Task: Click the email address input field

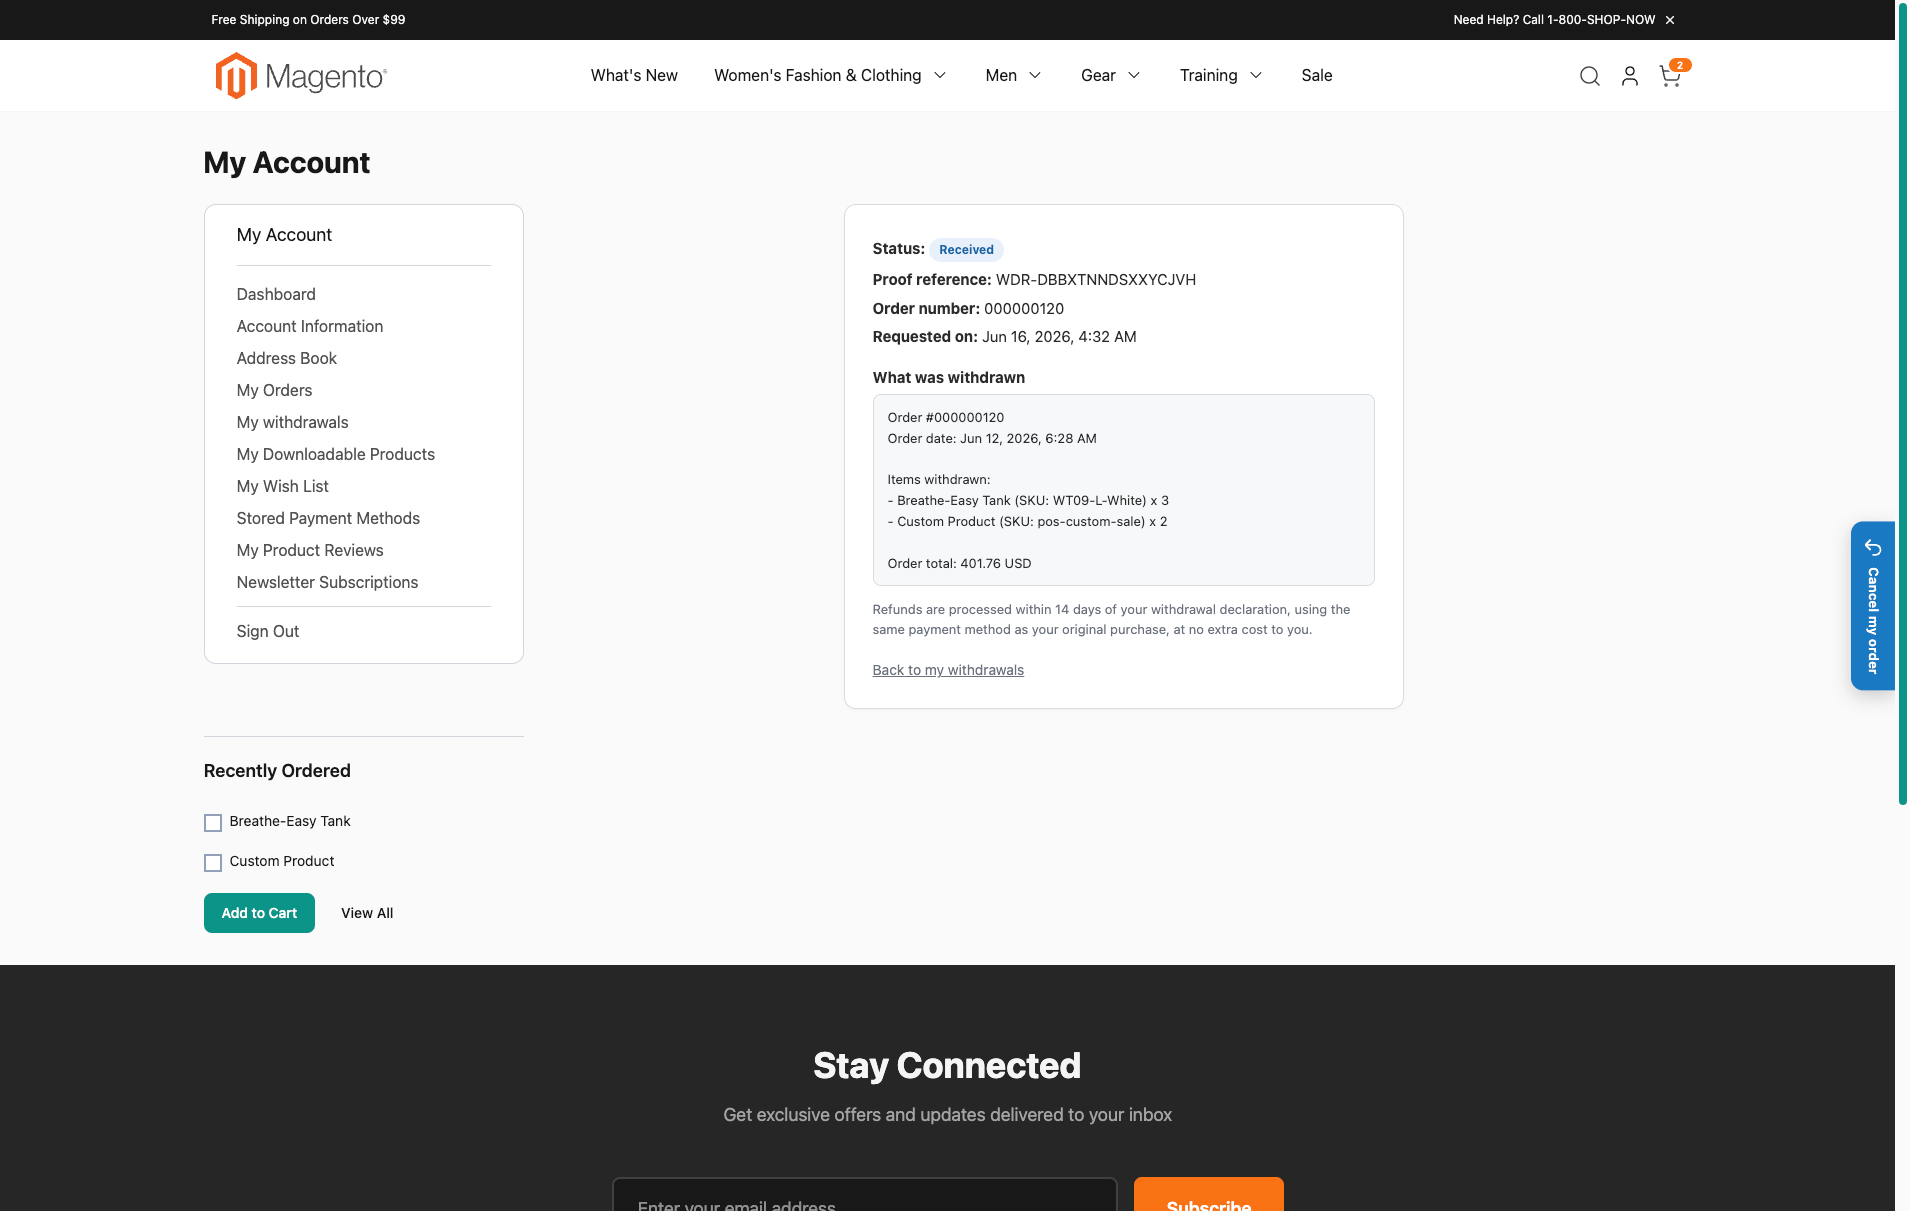Action: tap(865, 1195)
